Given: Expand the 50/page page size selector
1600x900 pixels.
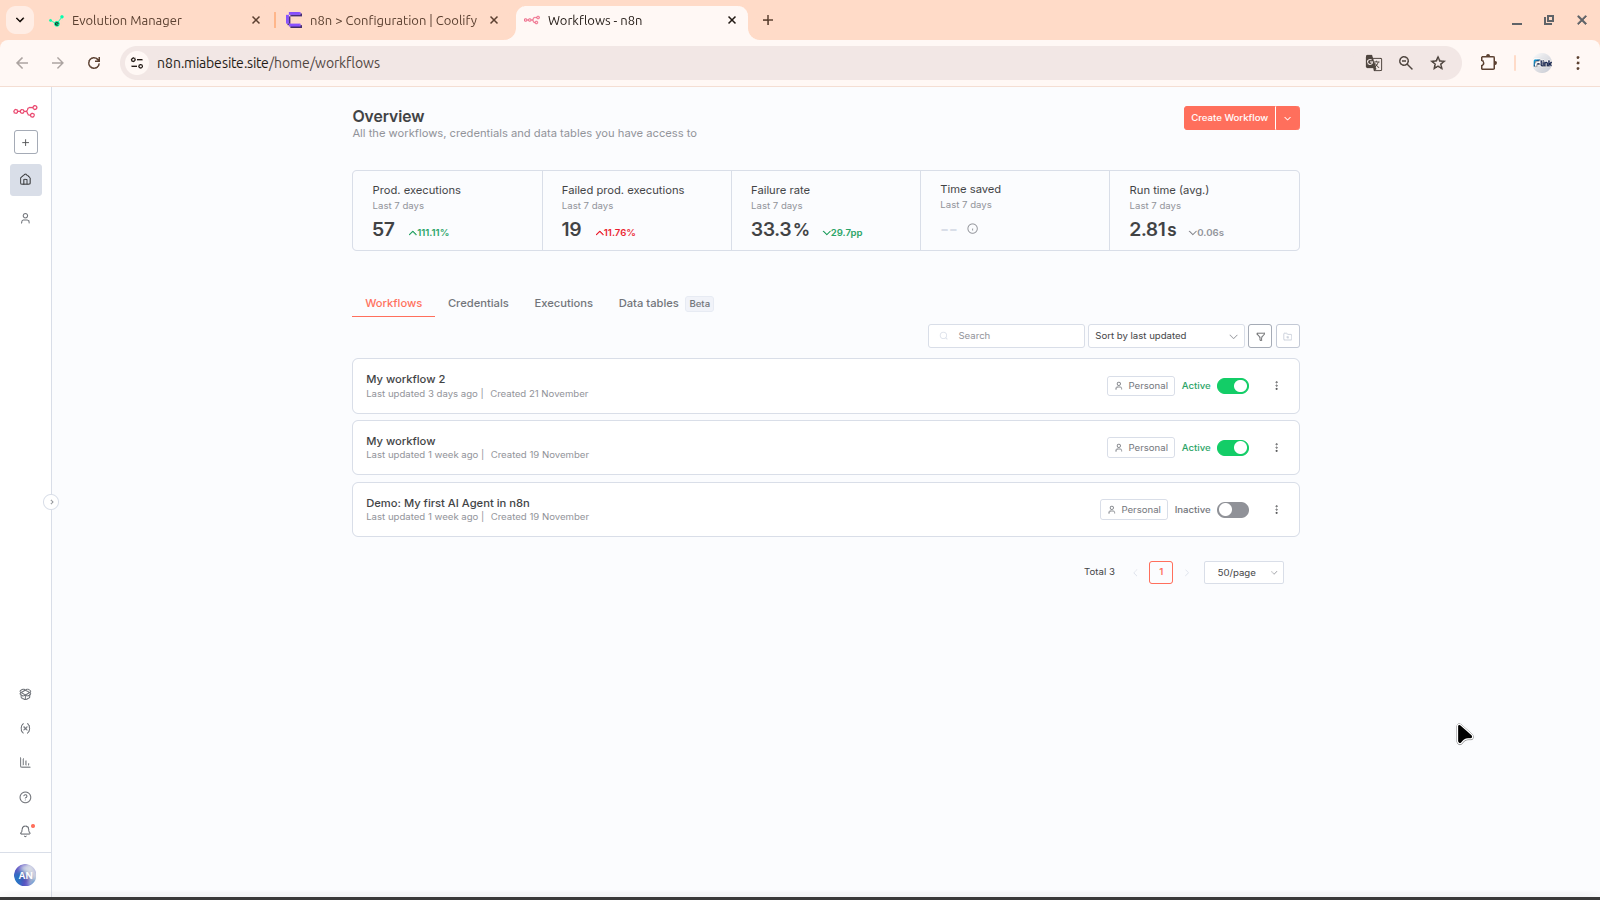Looking at the screenshot, I should click(x=1244, y=573).
